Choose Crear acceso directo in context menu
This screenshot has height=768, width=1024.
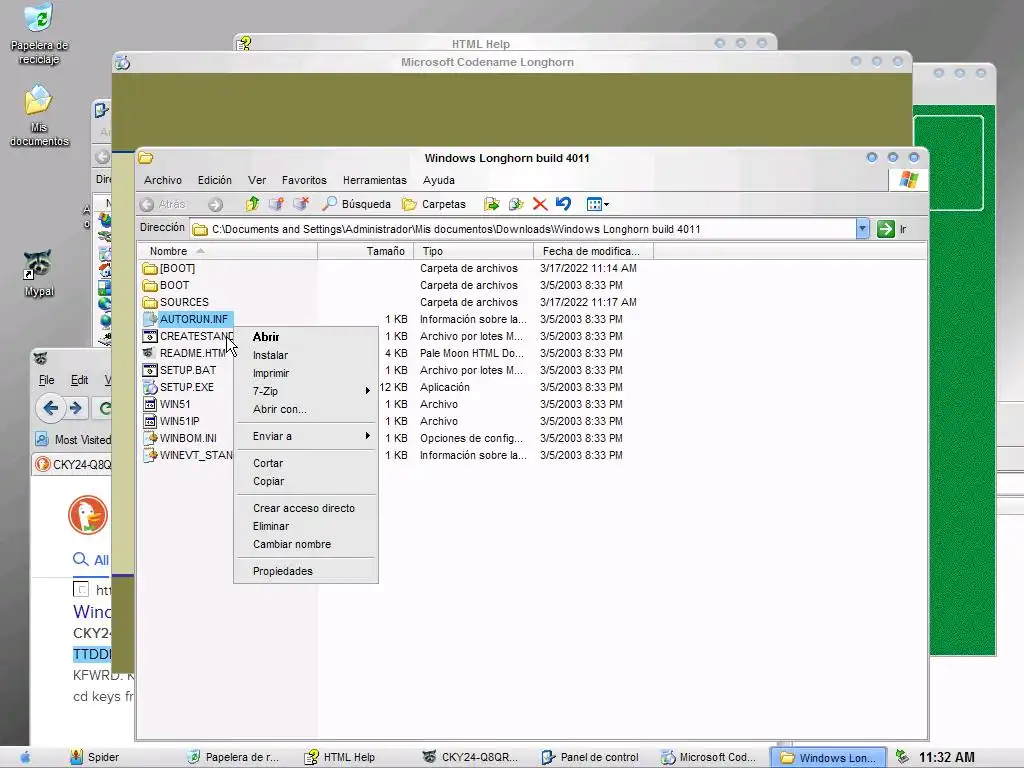(306, 508)
